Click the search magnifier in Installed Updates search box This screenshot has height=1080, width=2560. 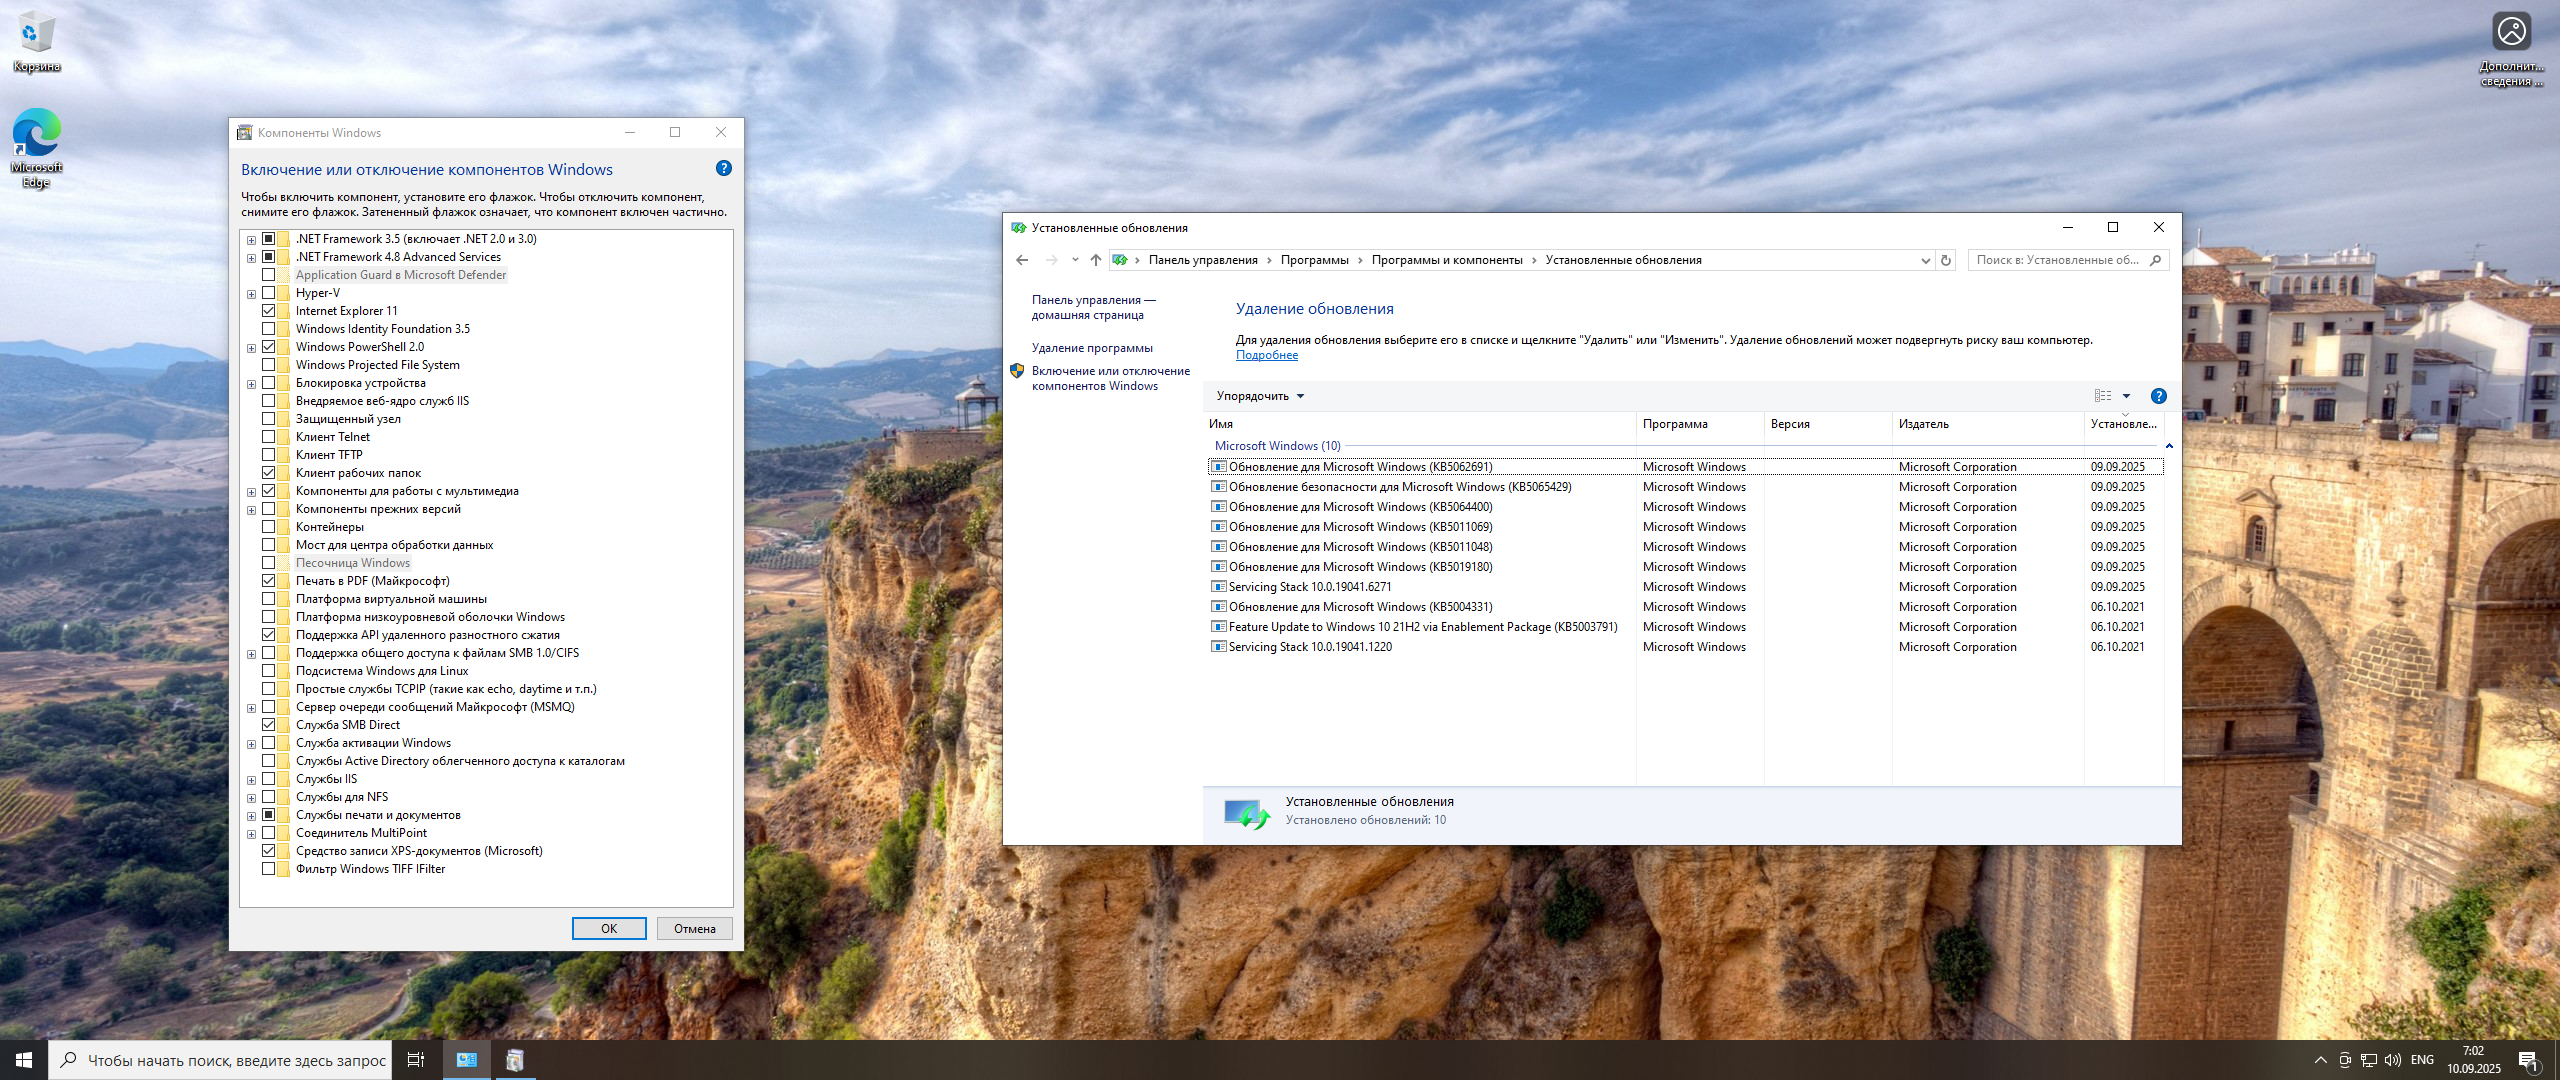[2155, 260]
